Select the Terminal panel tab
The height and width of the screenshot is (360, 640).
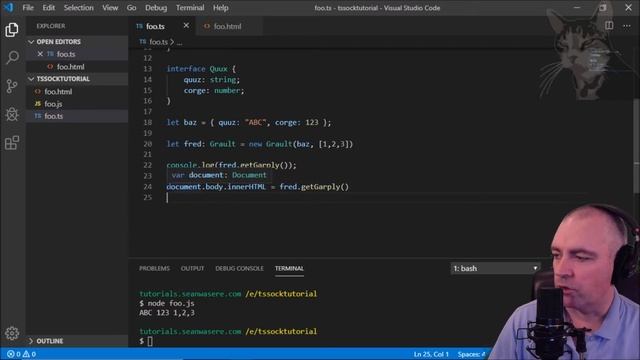[289, 268]
